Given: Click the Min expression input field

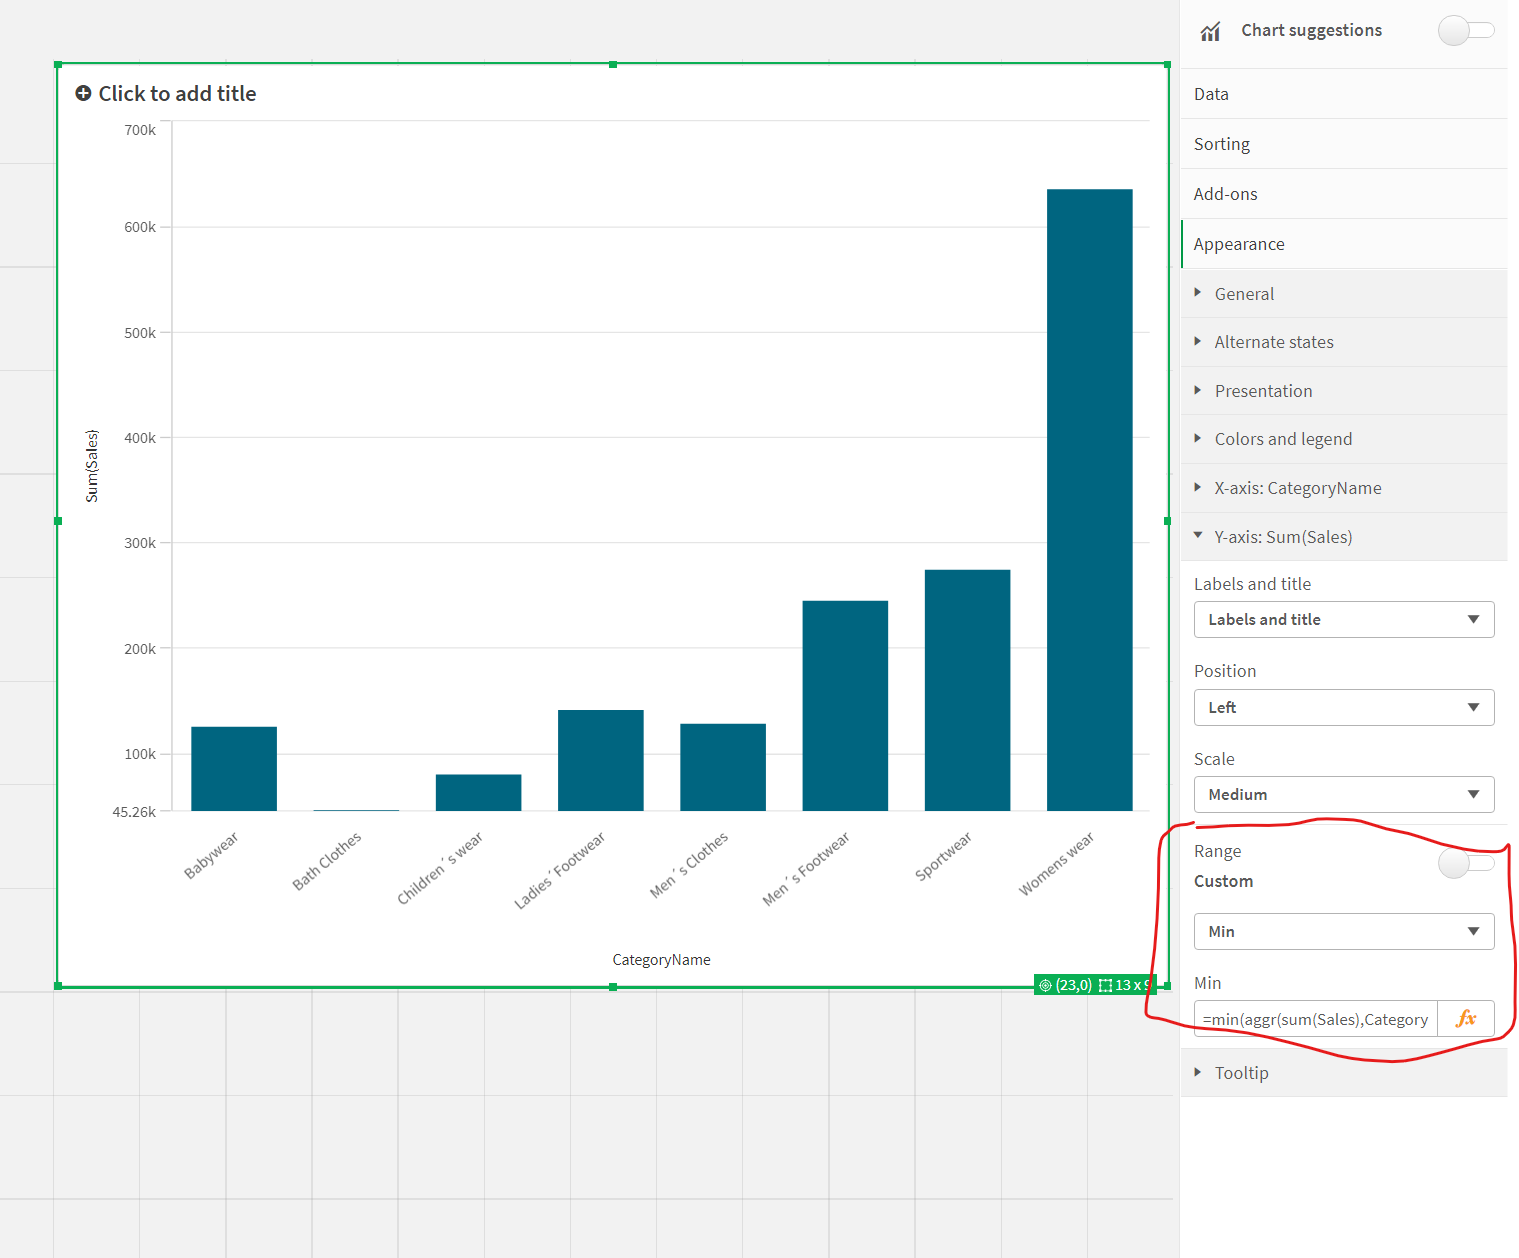Looking at the screenshot, I should [x=1315, y=1019].
